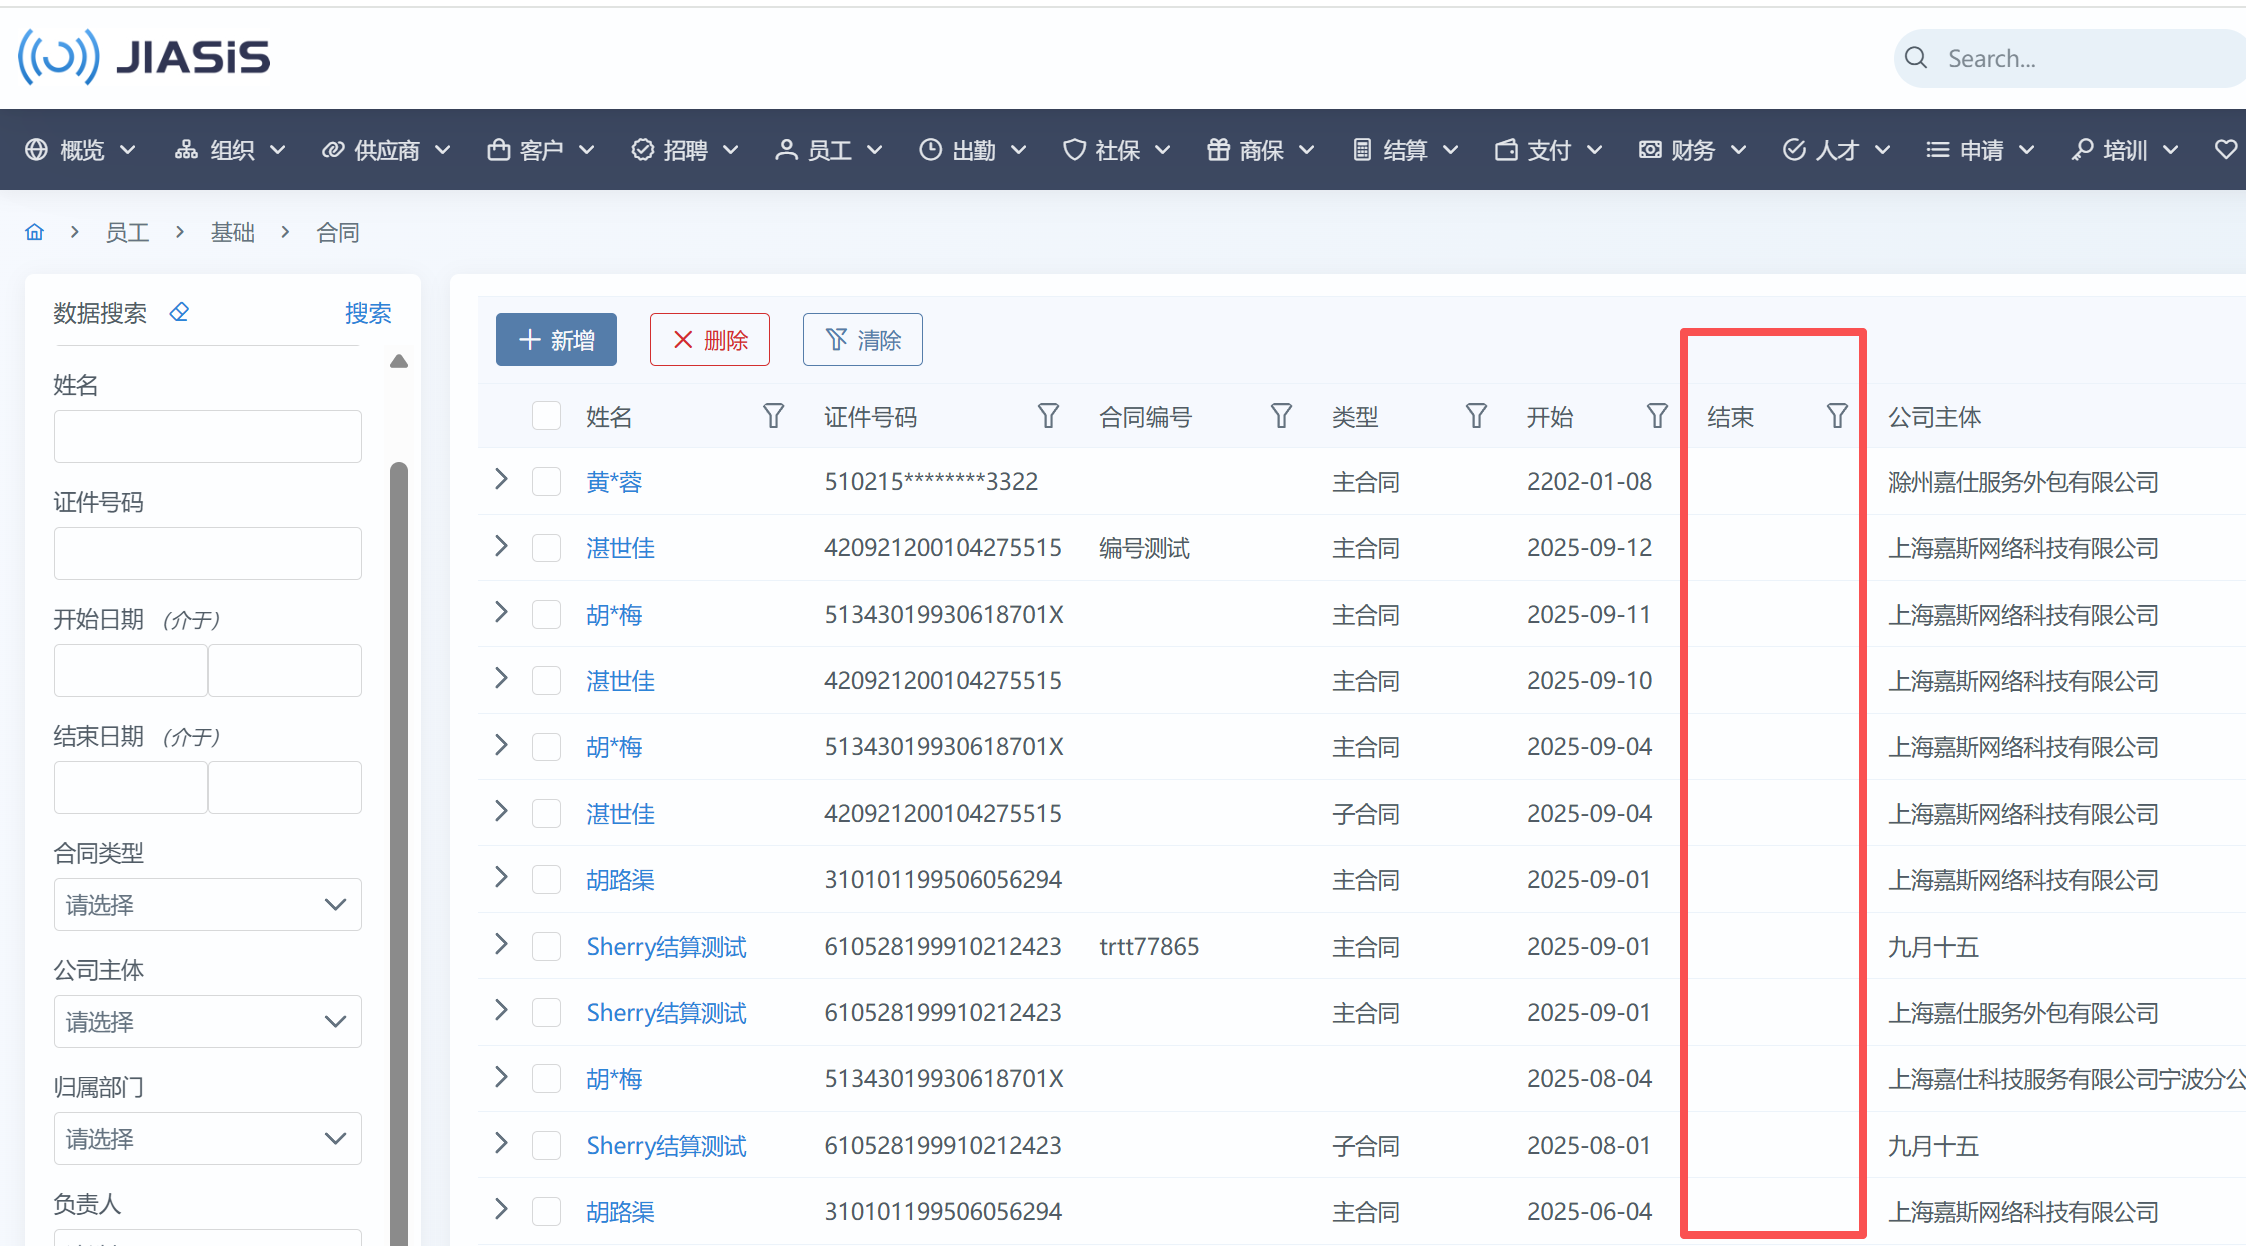Viewport: 2246px width, 1246px height.
Task: Open the 归属部门 dropdown
Action: coord(207,1139)
